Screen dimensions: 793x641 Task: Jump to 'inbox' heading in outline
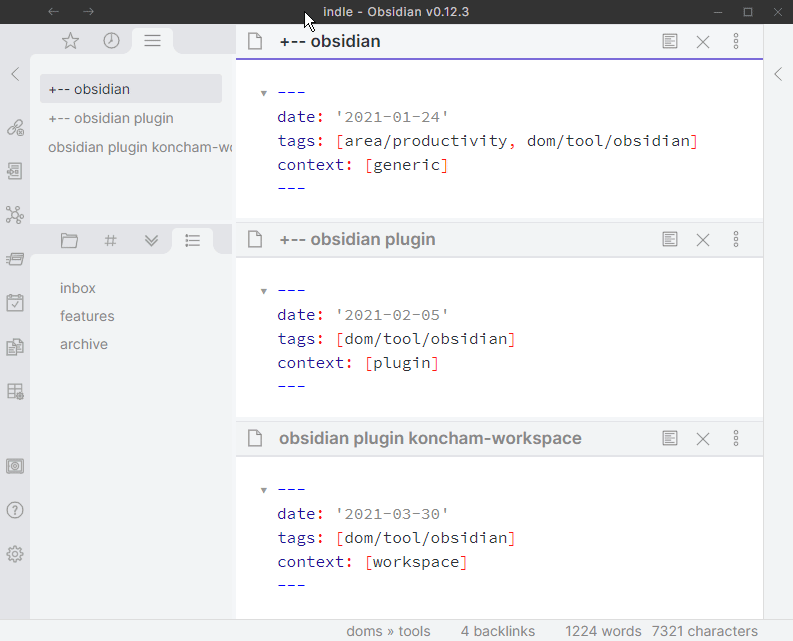pos(78,288)
